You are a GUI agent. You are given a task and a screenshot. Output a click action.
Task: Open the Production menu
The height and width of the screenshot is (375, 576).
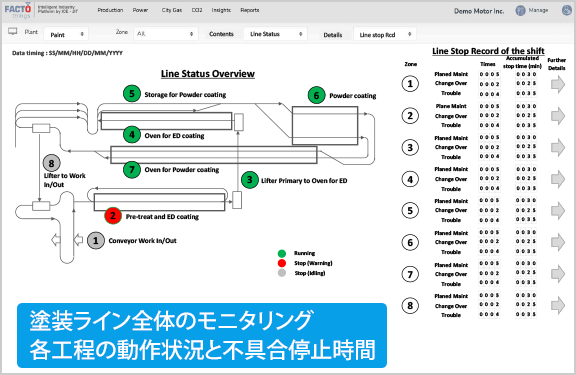tap(110, 10)
